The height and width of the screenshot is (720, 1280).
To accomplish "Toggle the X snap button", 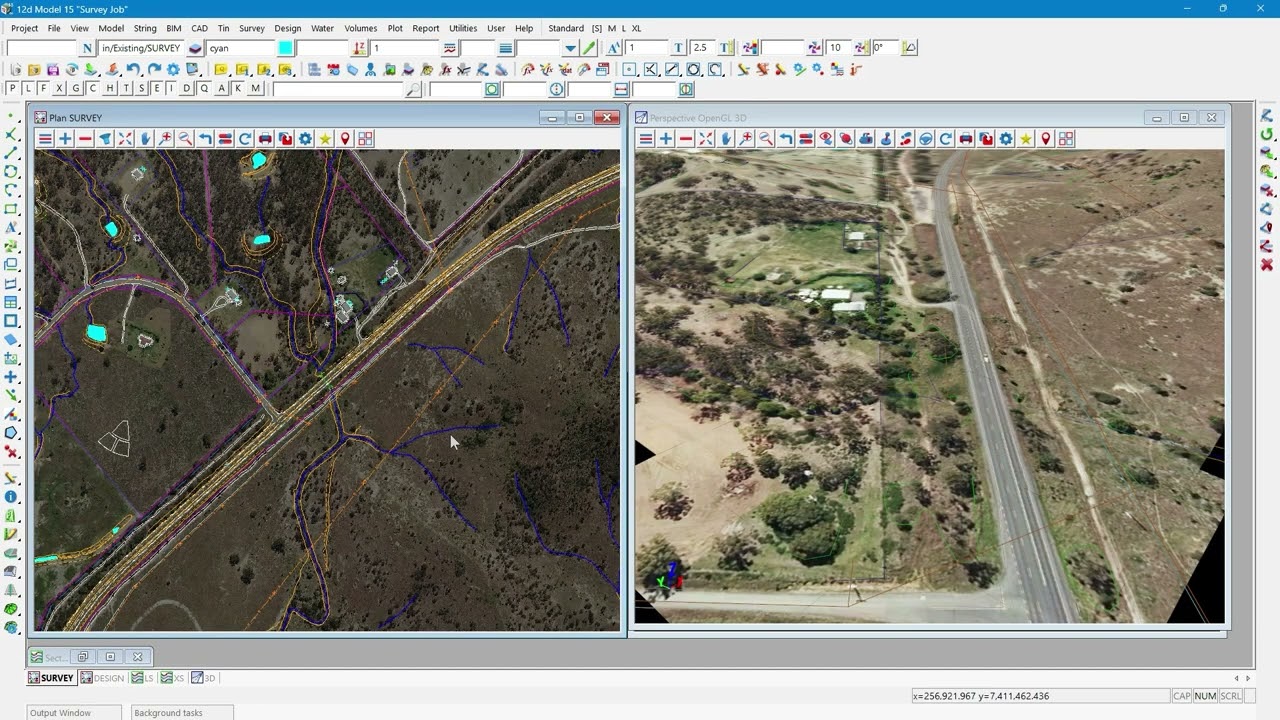I will tap(60, 89).
